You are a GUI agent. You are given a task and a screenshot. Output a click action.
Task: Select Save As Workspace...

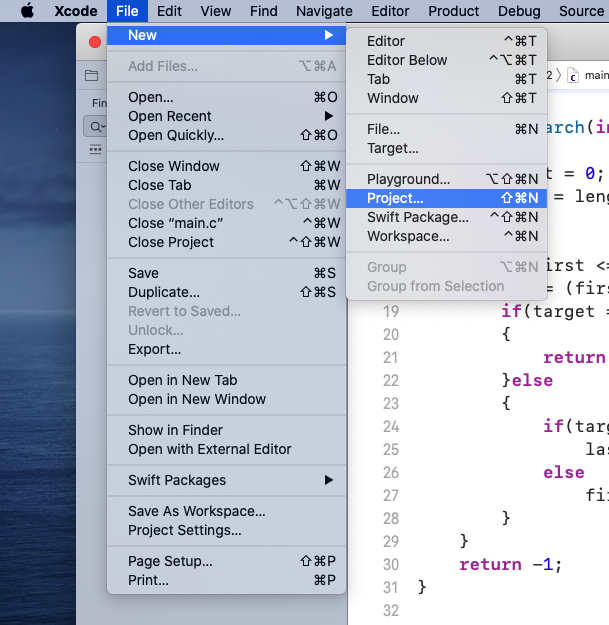coord(226,511)
